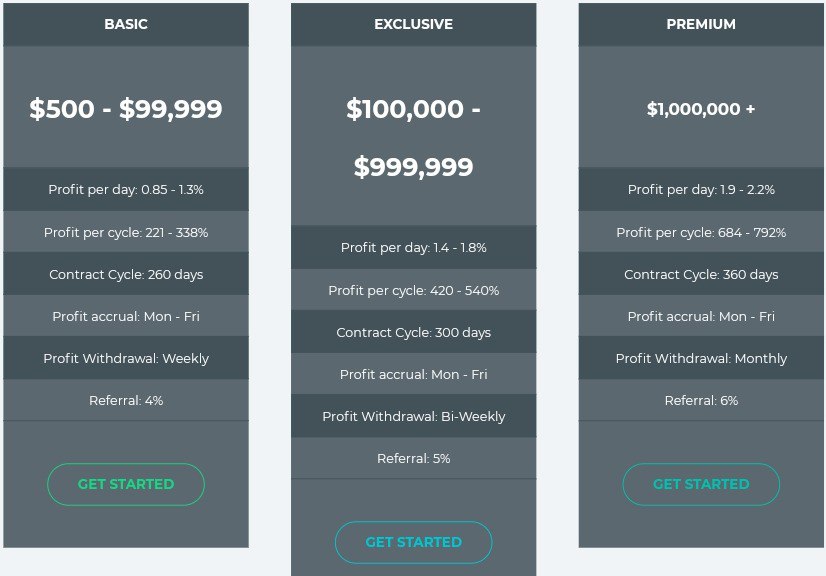Image resolution: width=826 pixels, height=576 pixels.
Task: Click the Referral 4% row
Action: click(x=126, y=400)
